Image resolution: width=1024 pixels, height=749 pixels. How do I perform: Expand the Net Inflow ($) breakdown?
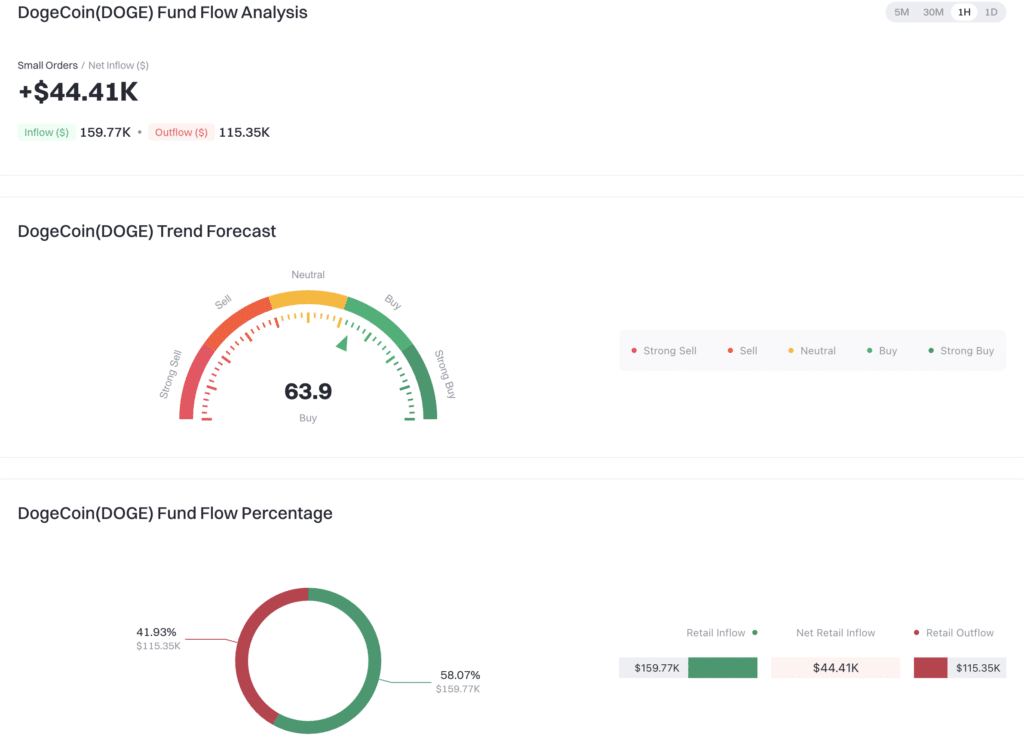pos(118,65)
